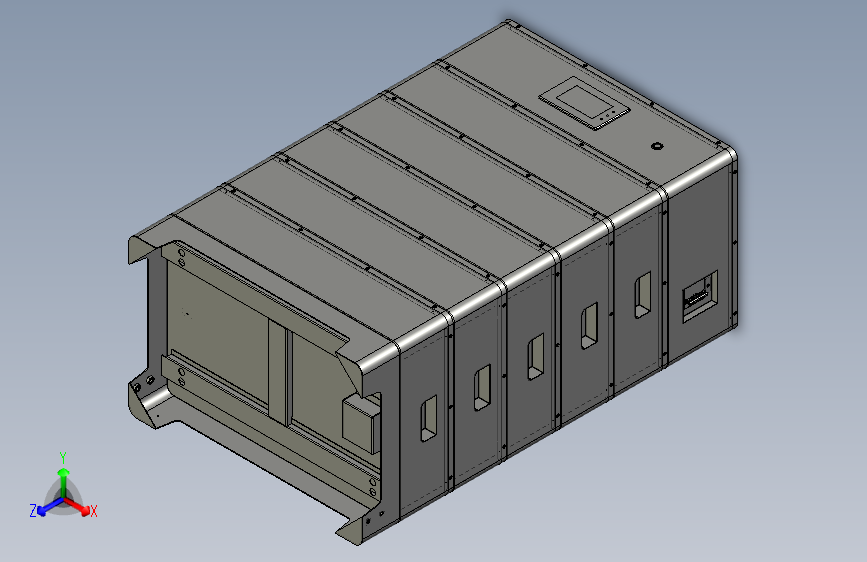867x562 pixels.
Task: Select the handle cutout nearest the connector port
Action: point(643,295)
